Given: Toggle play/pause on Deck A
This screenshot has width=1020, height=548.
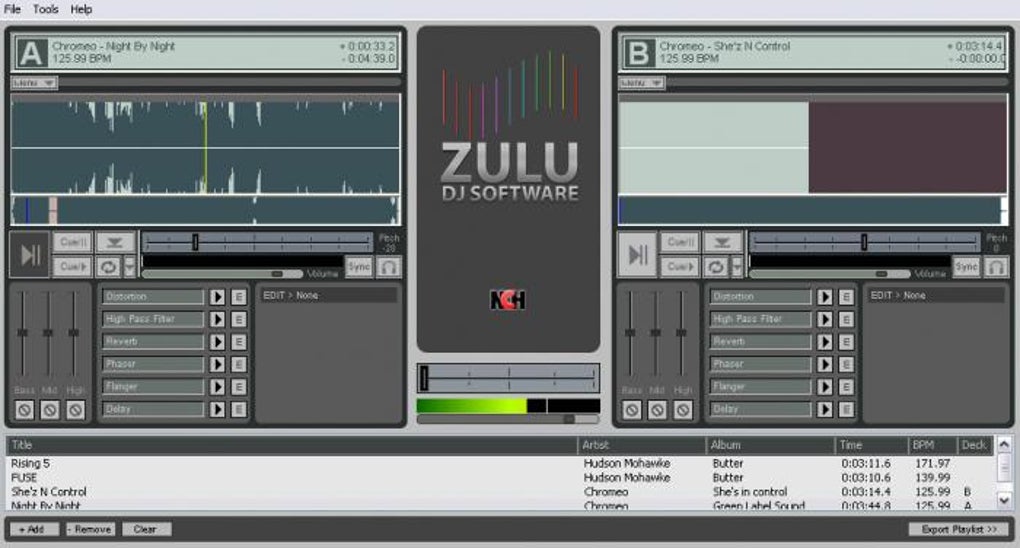Looking at the screenshot, I should pos(30,254).
